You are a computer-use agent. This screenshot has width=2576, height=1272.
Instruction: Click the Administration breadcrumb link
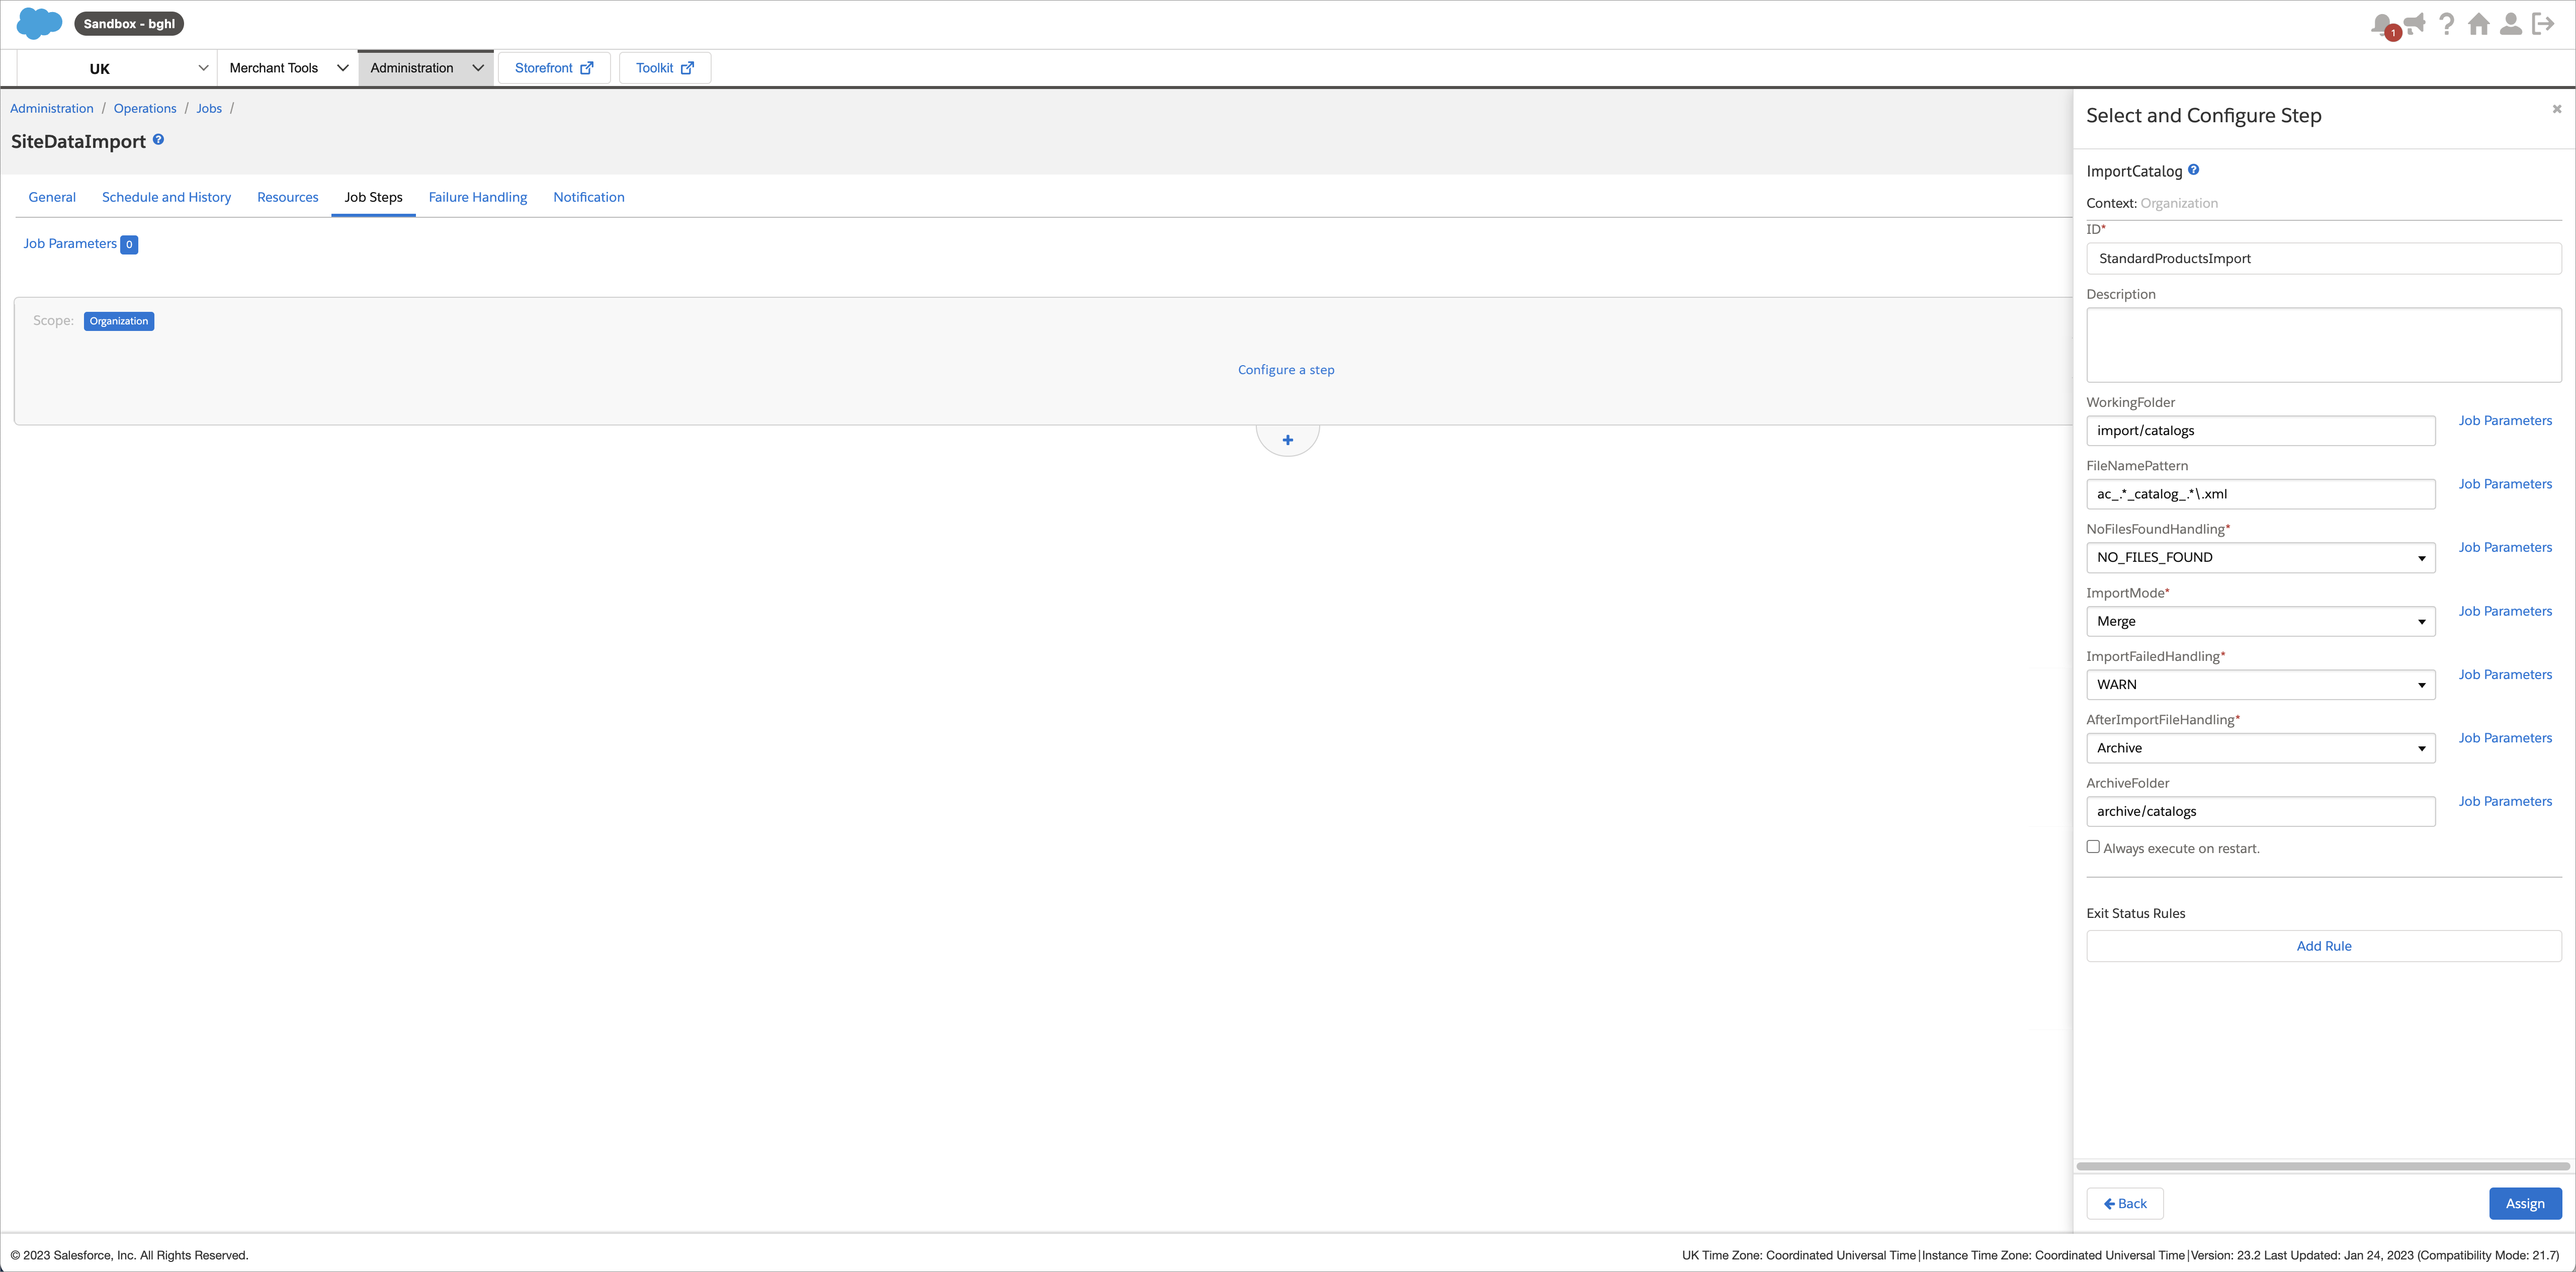52,108
